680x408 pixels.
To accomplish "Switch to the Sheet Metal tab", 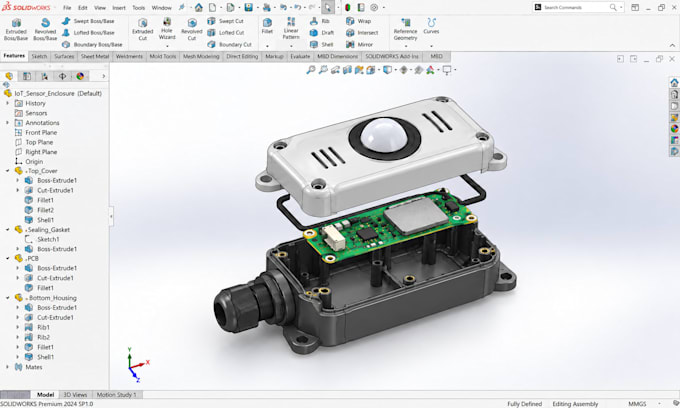I will click(95, 56).
